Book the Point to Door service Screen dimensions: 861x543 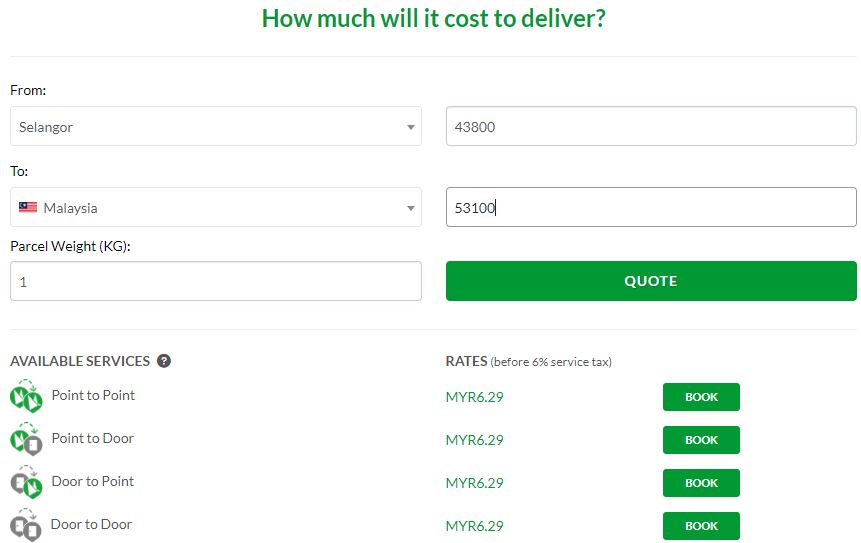coord(701,440)
